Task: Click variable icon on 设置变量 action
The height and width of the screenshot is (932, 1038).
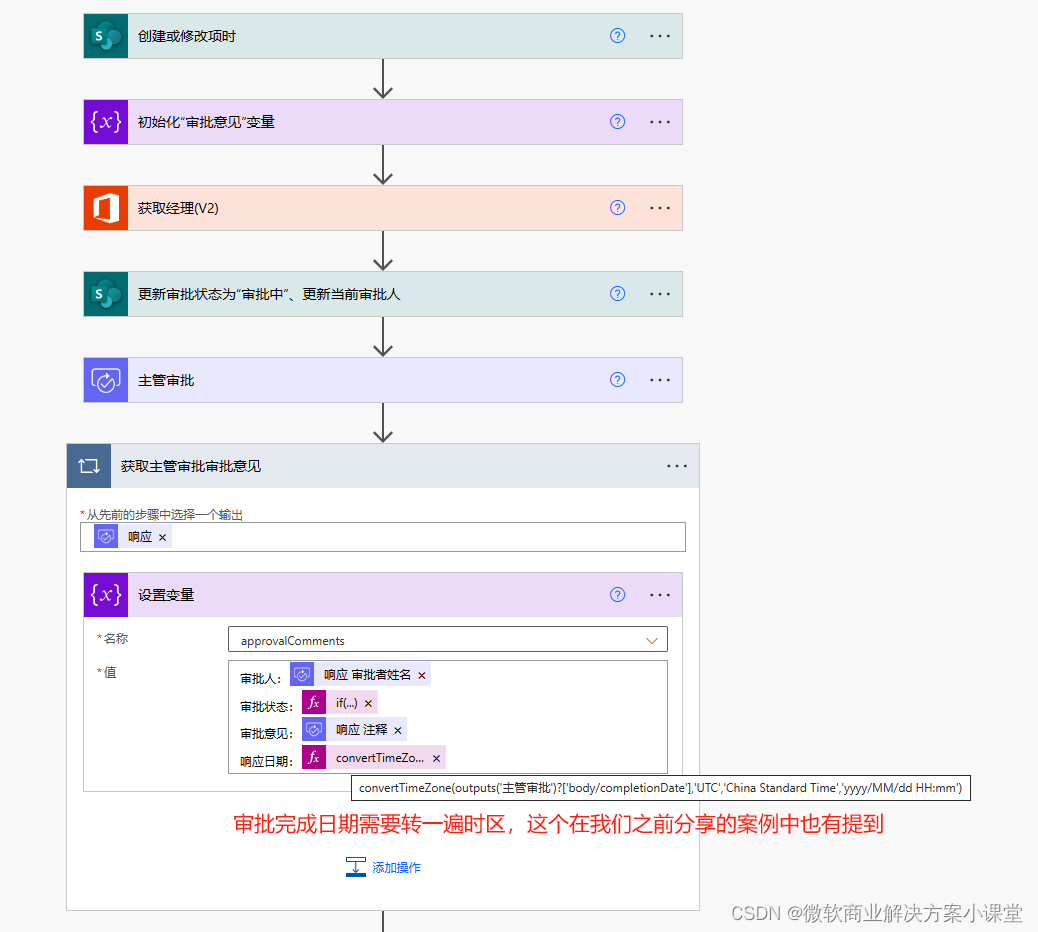Action: (106, 594)
